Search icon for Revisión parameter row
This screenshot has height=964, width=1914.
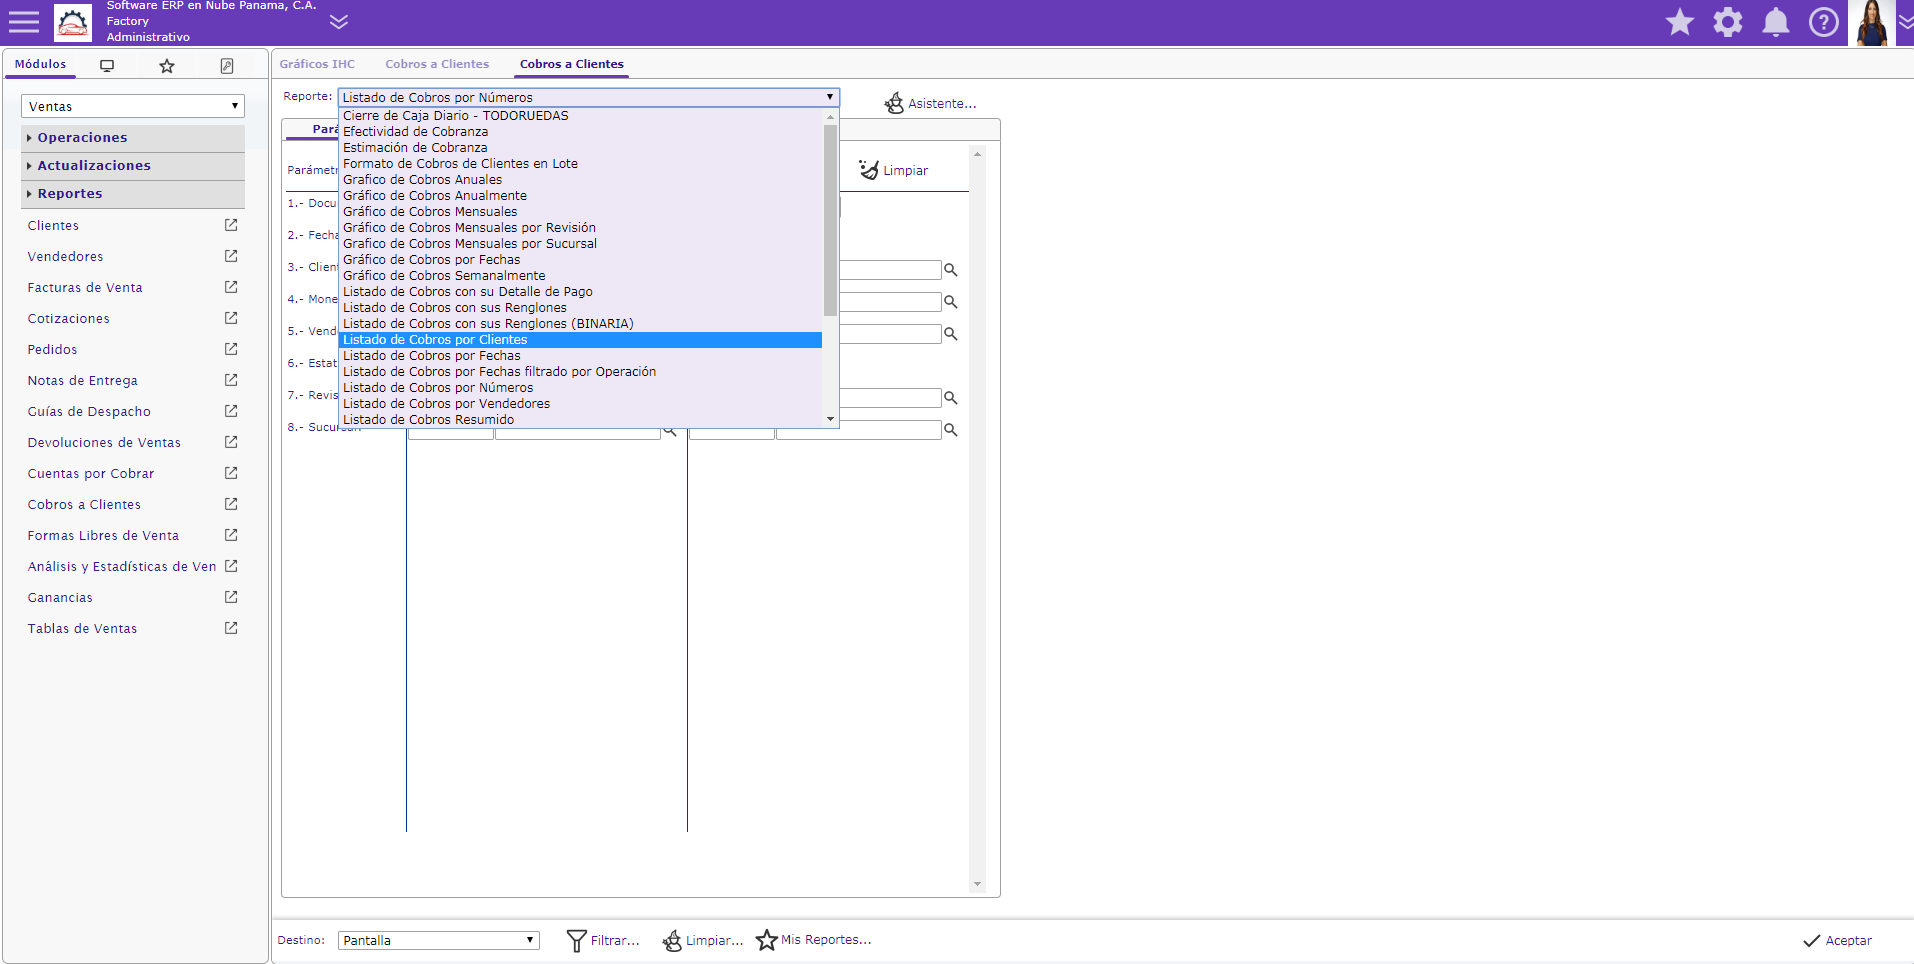951,398
